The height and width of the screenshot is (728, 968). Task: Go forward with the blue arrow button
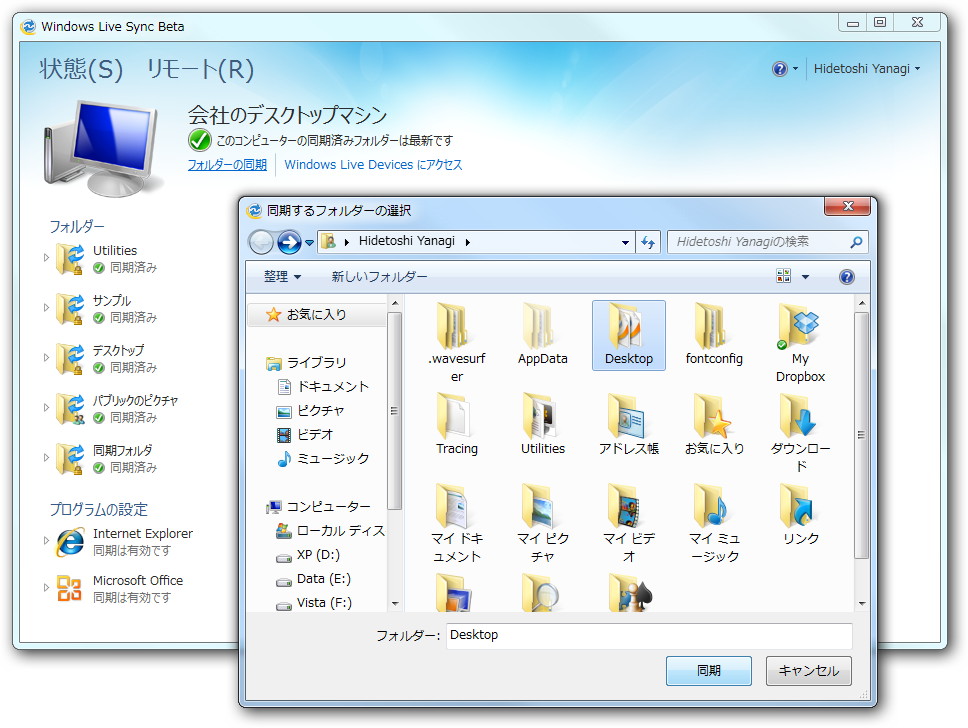(289, 242)
